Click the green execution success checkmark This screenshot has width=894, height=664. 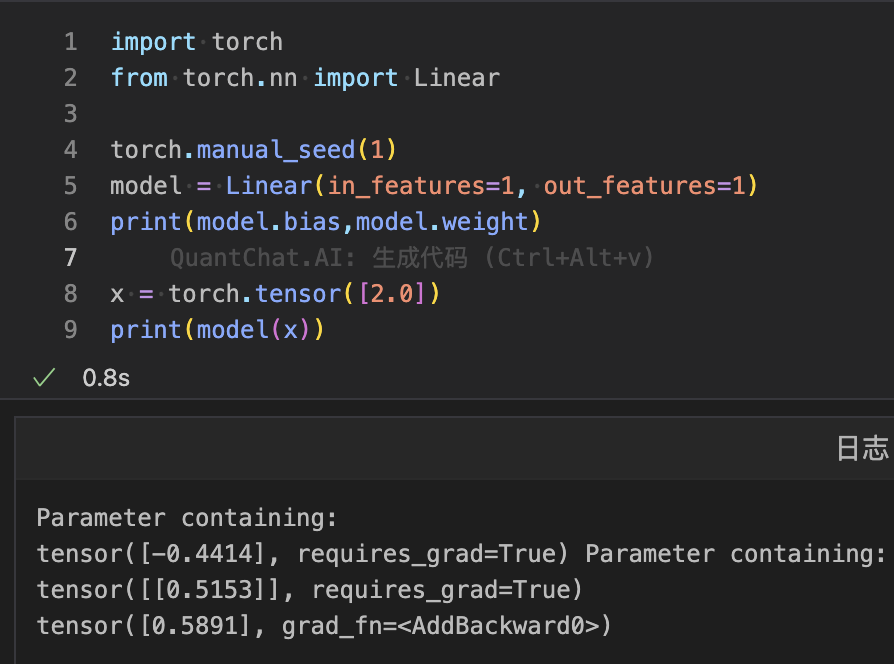43,378
